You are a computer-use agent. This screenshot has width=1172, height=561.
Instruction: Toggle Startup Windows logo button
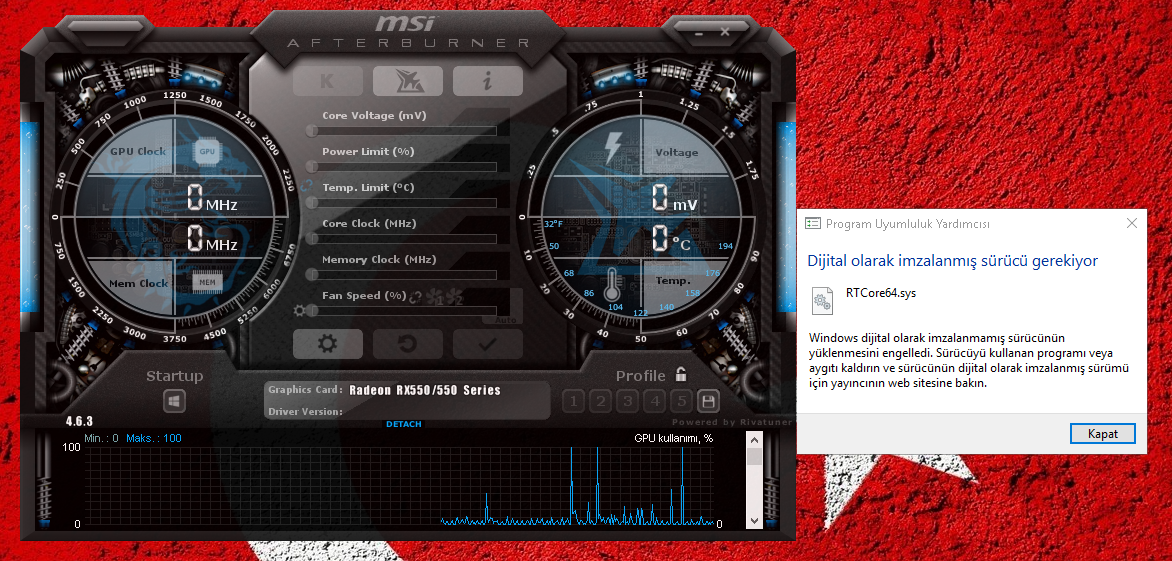coord(175,401)
